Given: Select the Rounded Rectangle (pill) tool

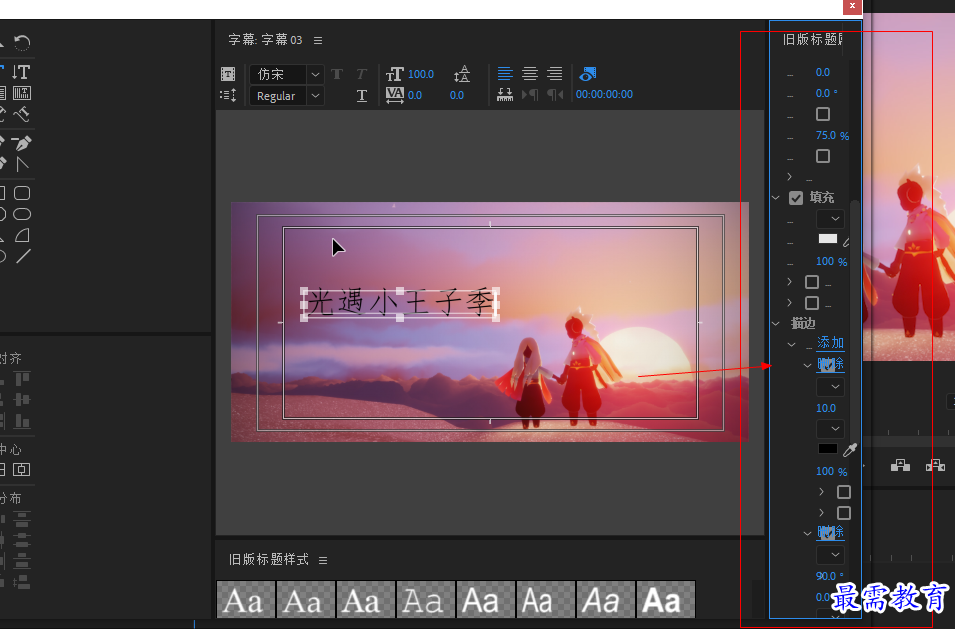Looking at the screenshot, I should [22, 214].
